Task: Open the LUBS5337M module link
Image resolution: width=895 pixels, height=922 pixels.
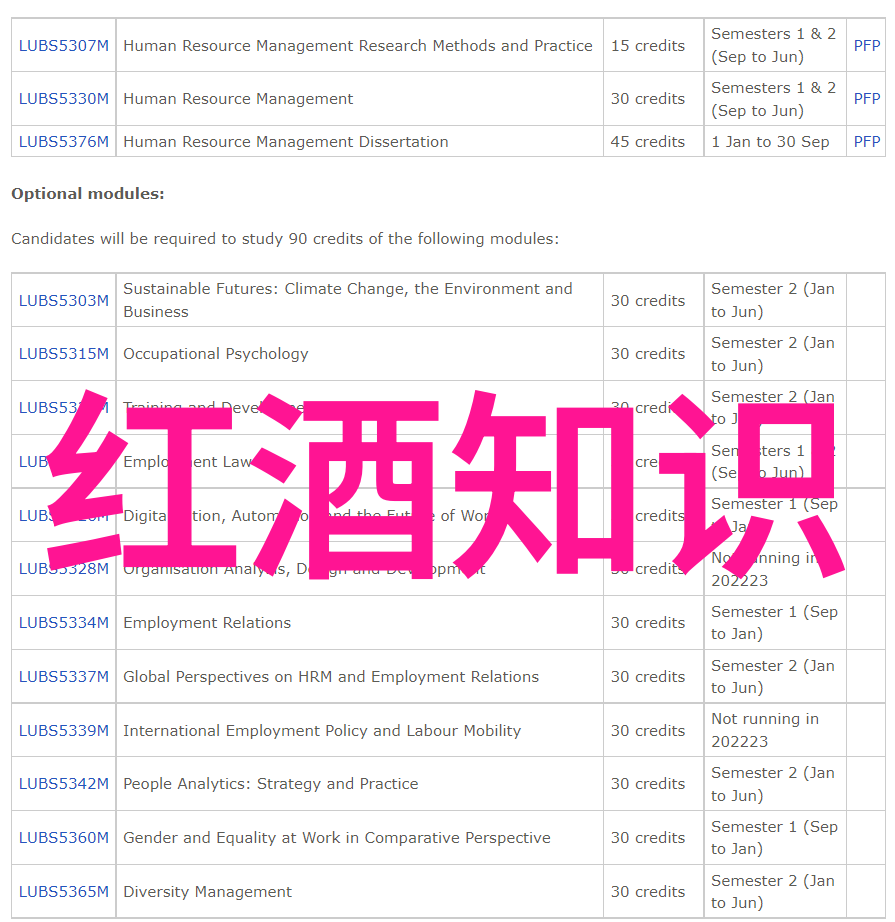Action: (64, 677)
